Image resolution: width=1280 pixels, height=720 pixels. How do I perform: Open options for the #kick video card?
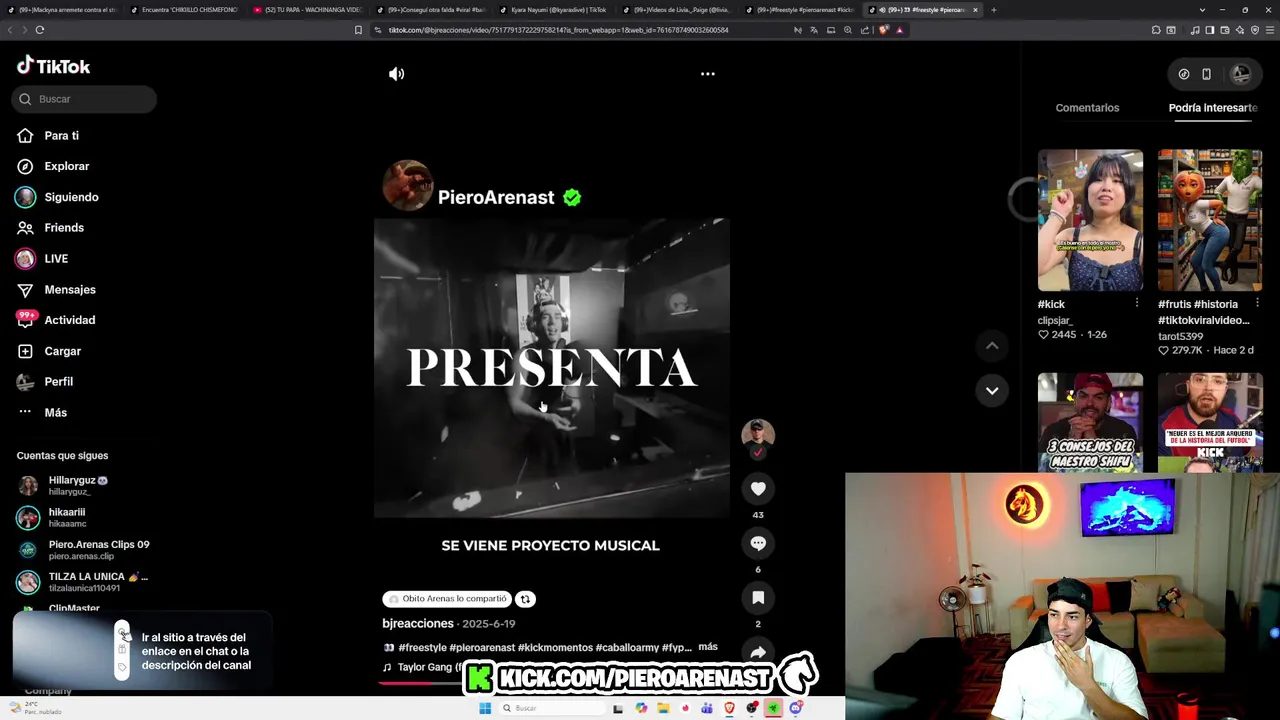[1136, 303]
